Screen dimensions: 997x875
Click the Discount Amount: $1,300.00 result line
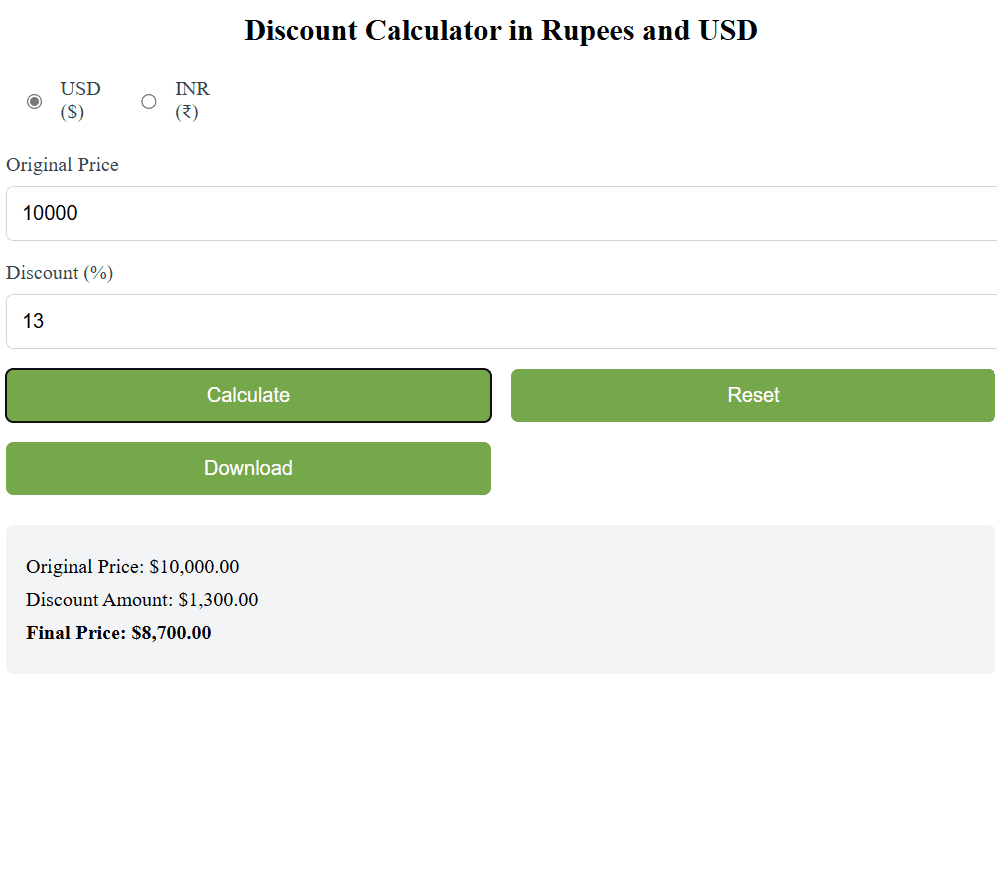tap(142, 599)
